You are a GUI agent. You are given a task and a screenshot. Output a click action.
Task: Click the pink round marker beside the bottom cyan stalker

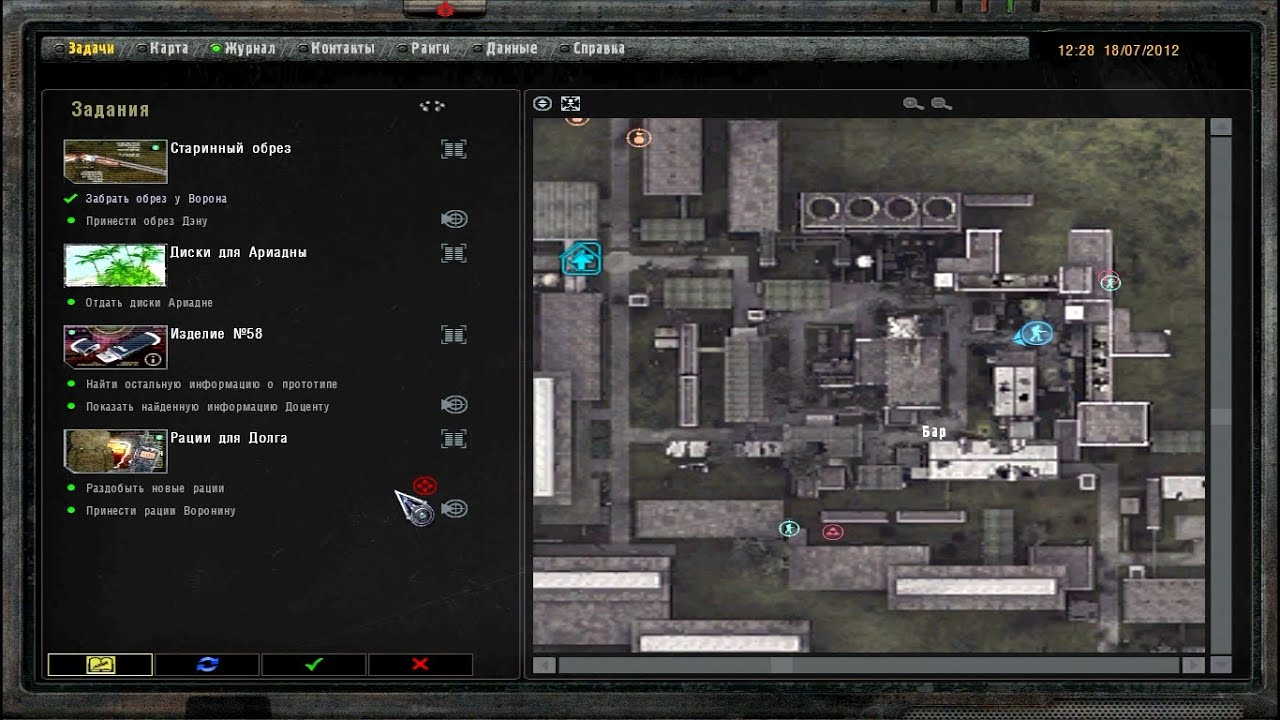pyautogui.click(x=832, y=532)
